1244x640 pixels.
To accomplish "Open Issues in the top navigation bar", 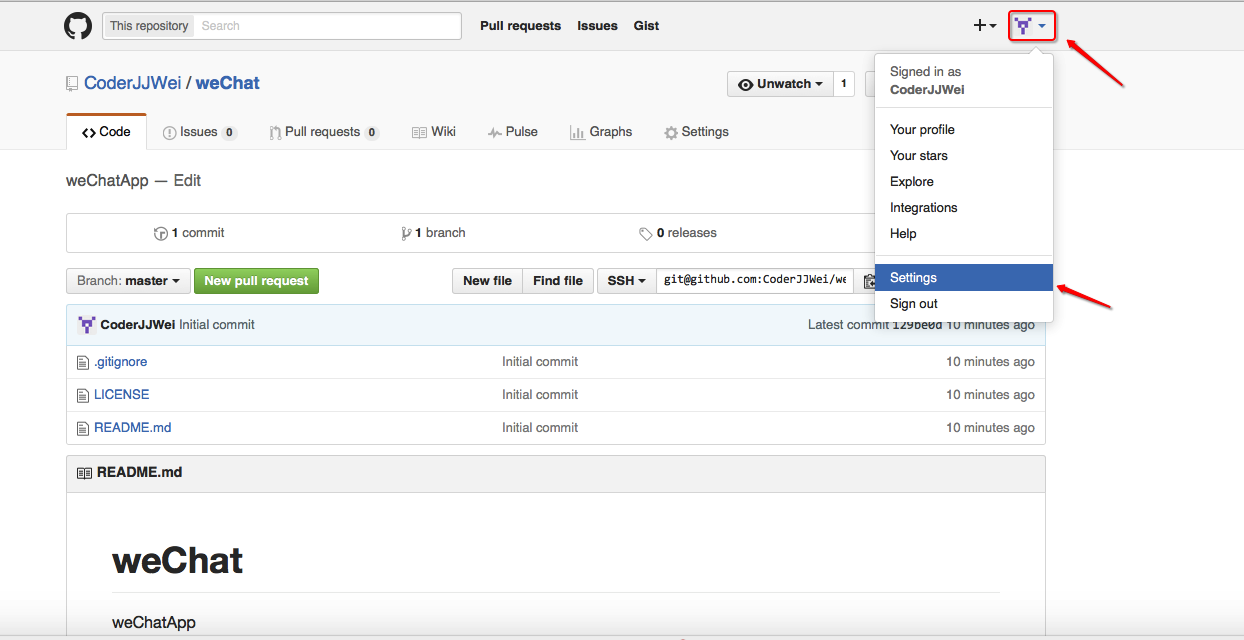I will tap(597, 26).
